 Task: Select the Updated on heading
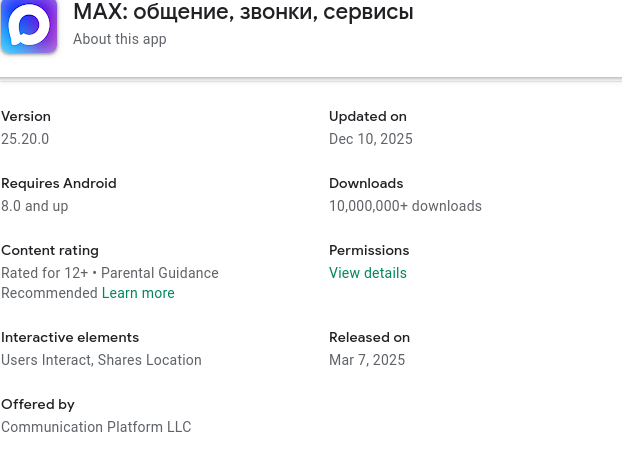[368, 116]
